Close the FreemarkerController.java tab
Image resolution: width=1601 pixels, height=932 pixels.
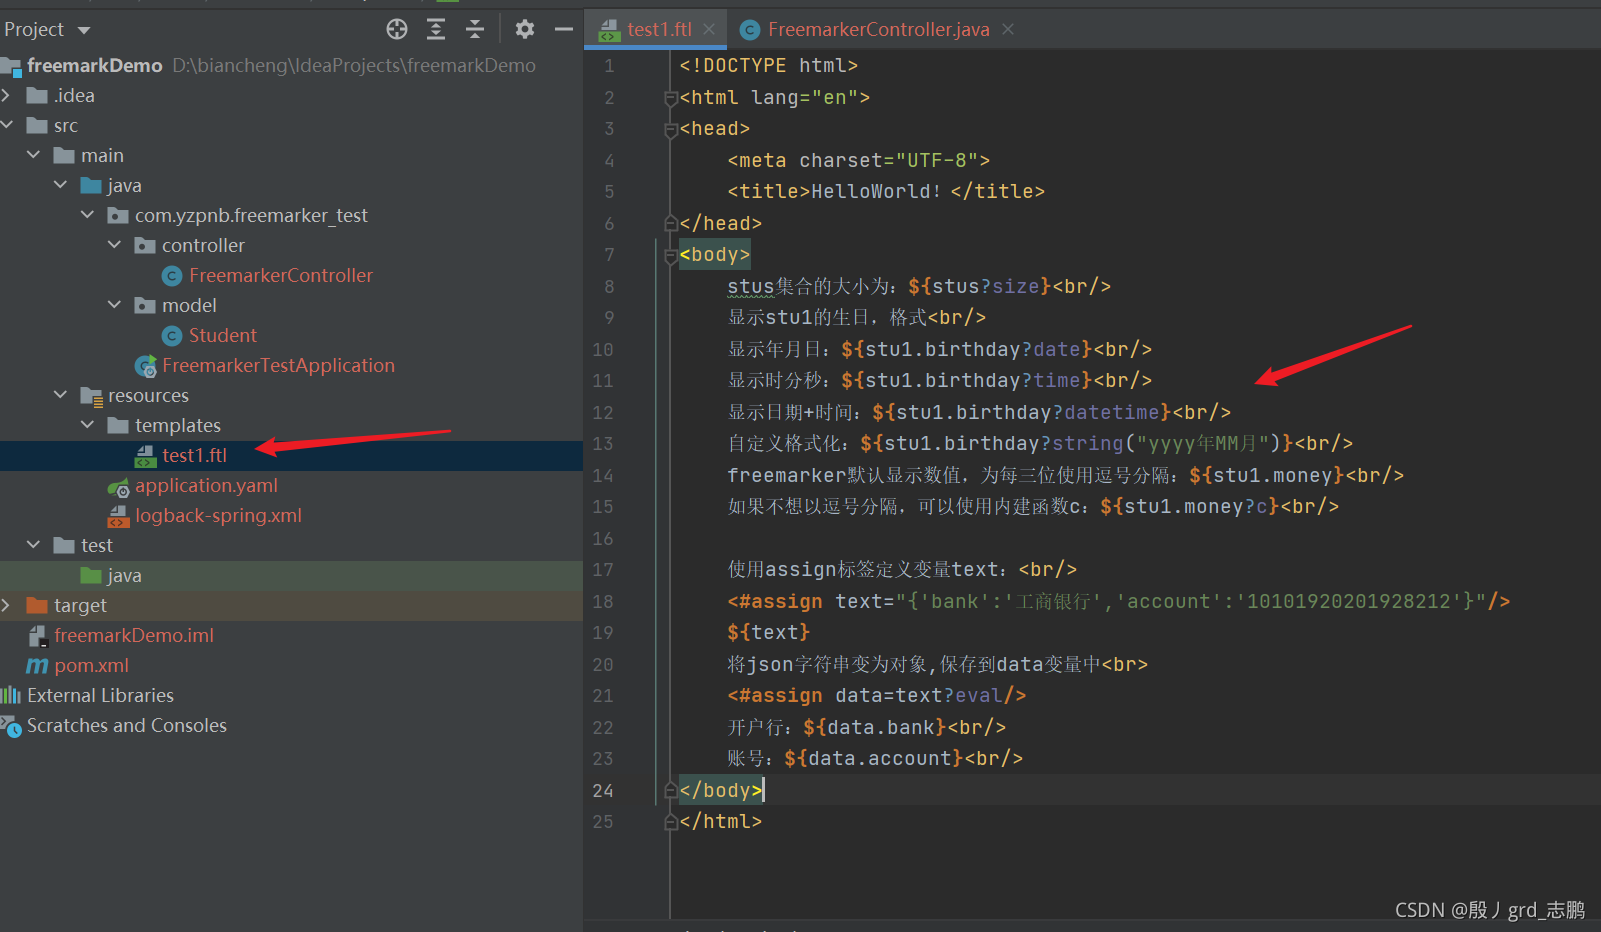coord(1008,29)
